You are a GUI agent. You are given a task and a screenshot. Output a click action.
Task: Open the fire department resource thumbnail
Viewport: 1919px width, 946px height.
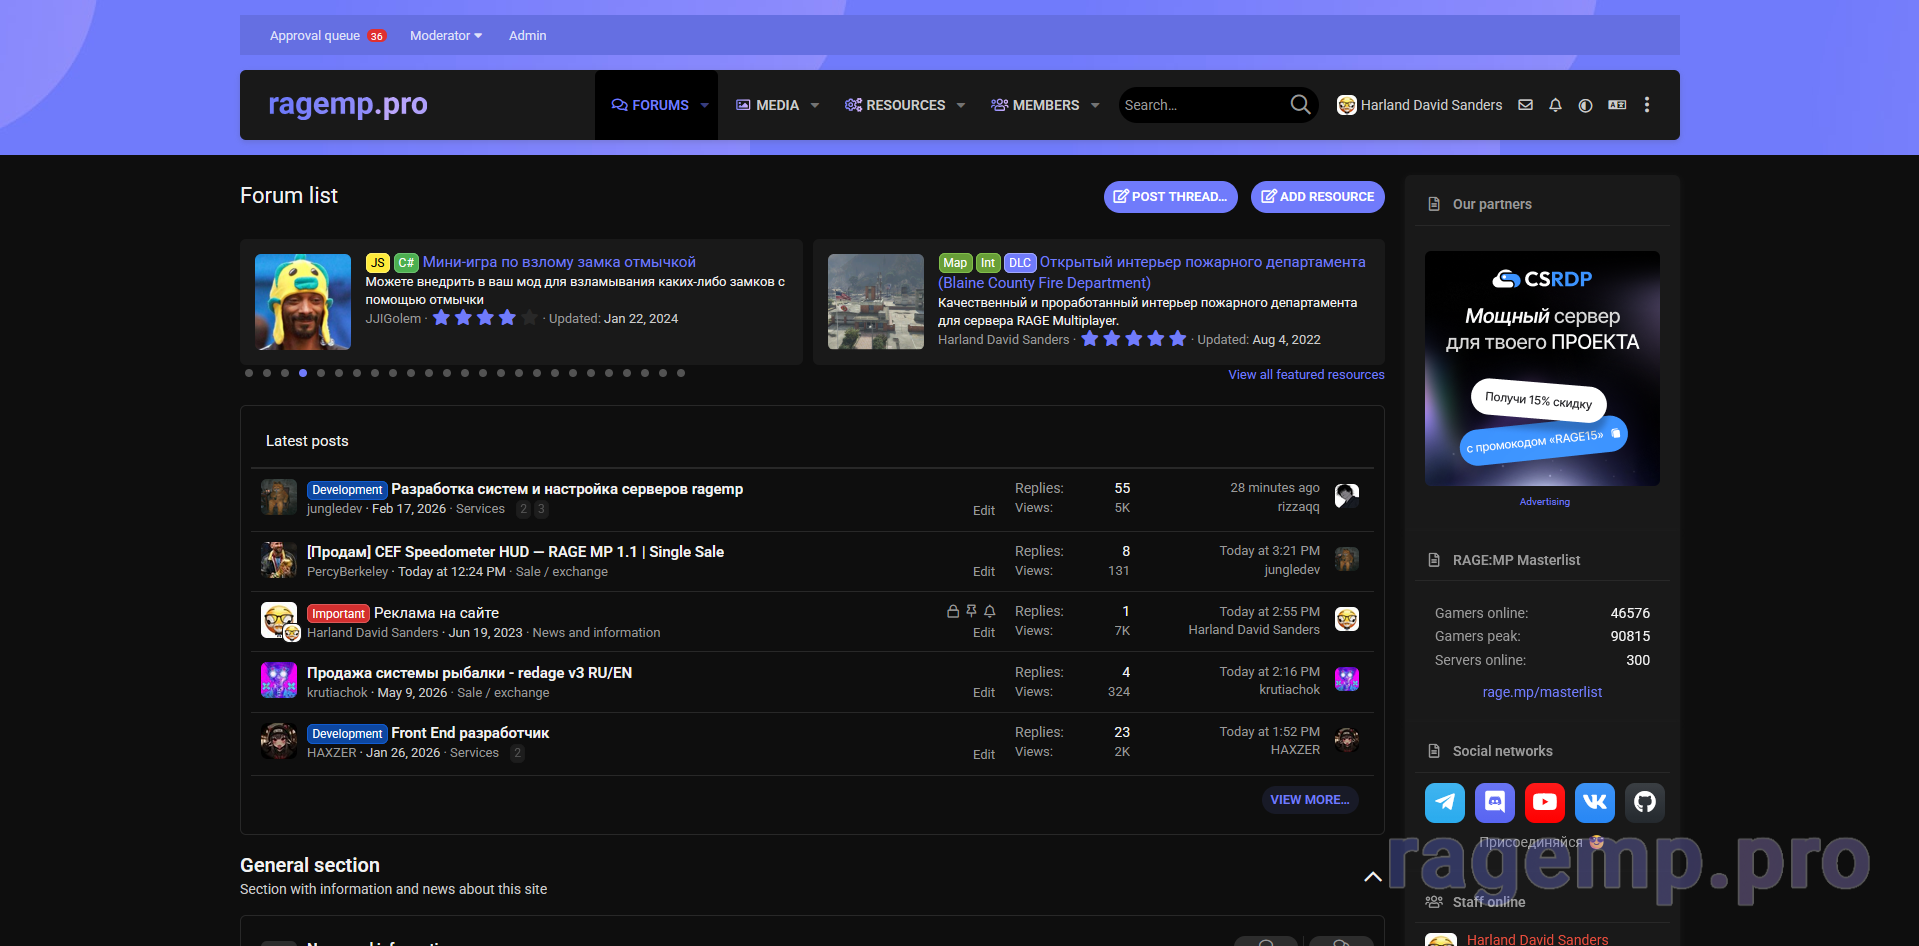pyautogui.click(x=876, y=301)
